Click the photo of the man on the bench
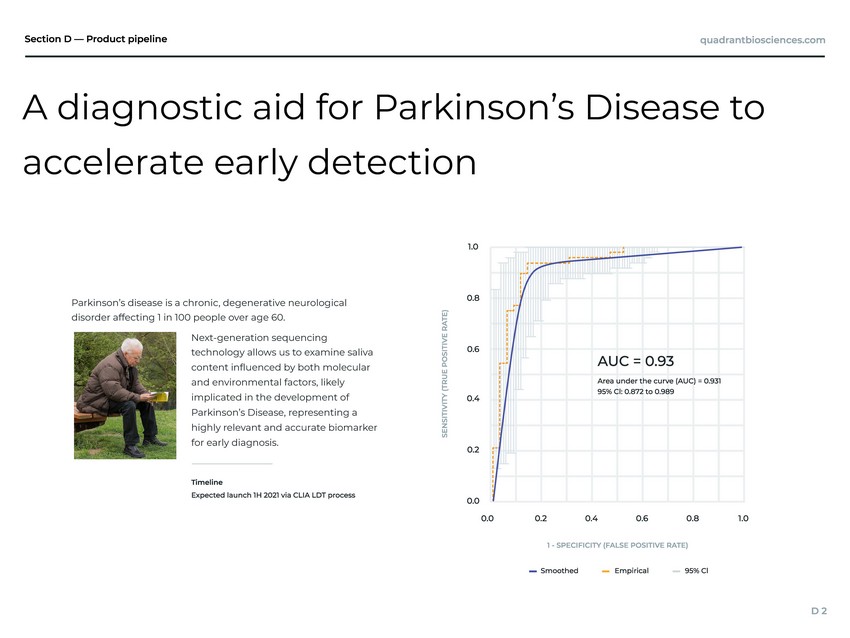 (128, 397)
